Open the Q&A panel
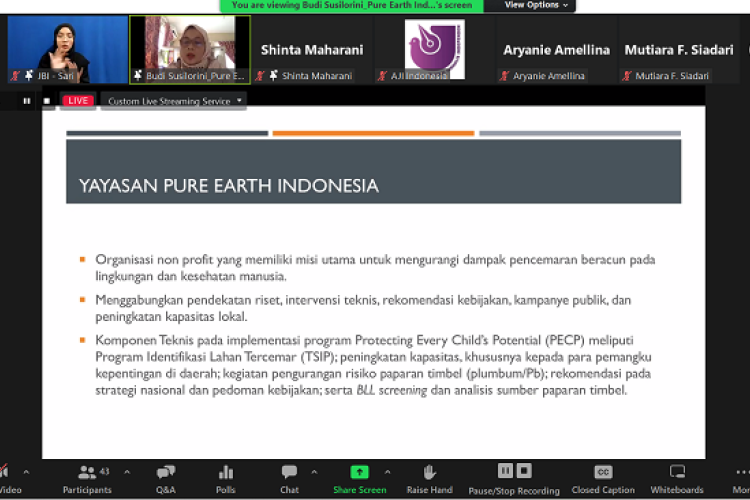750x500 pixels. [x=165, y=477]
